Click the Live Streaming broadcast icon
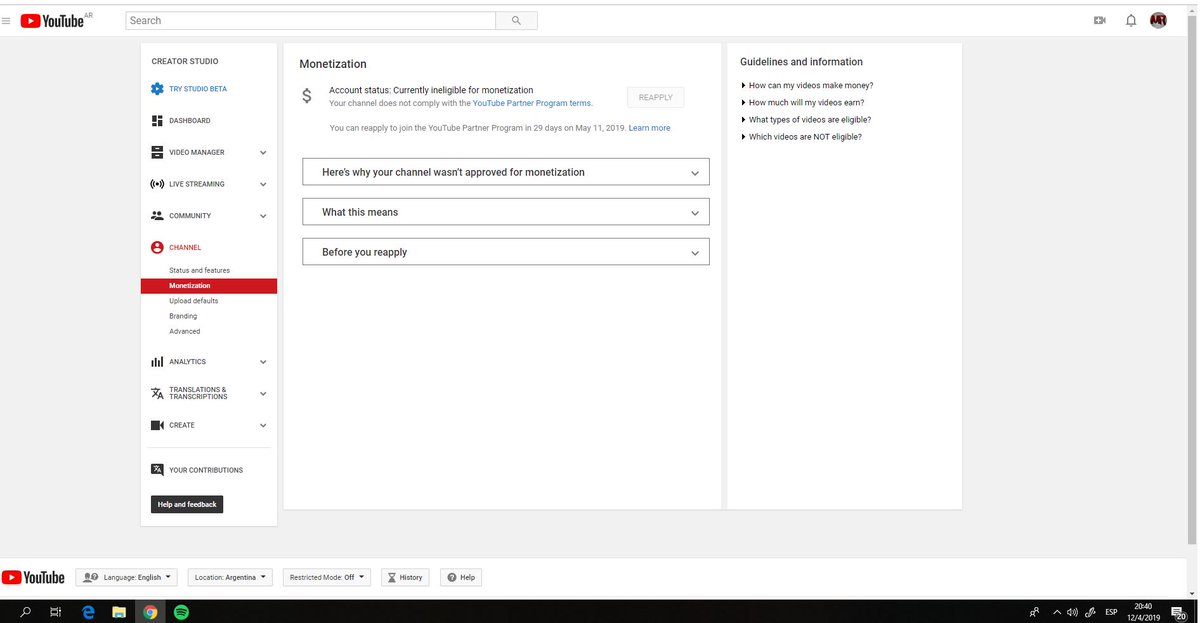 (x=157, y=184)
